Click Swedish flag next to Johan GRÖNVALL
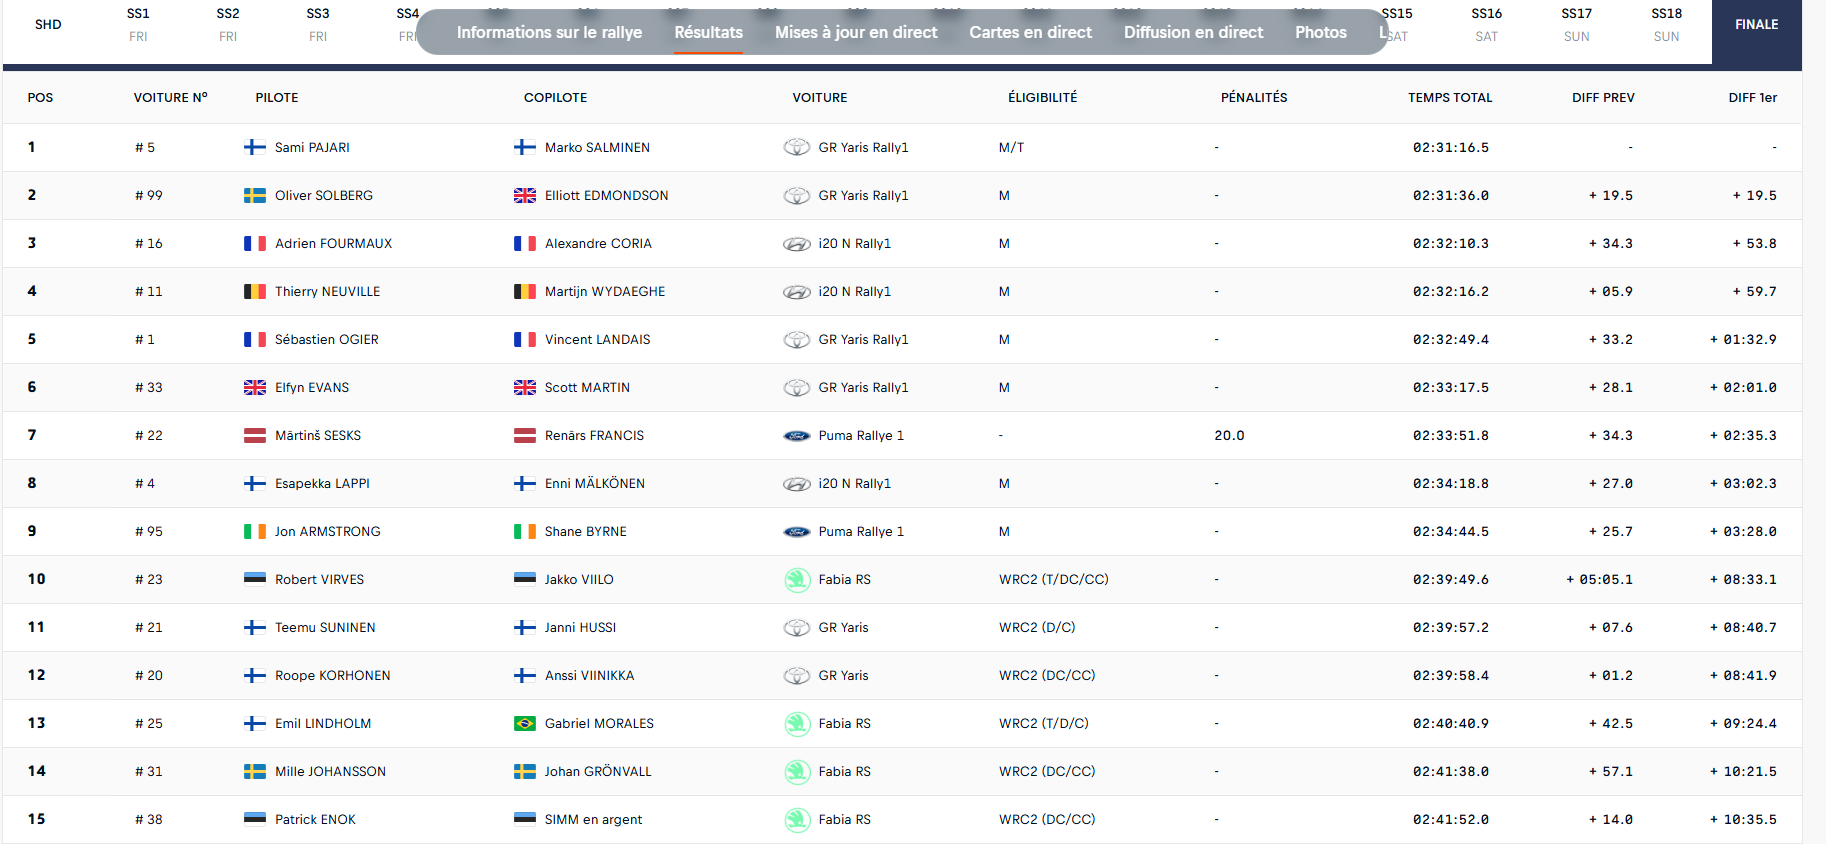The height and width of the screenshot is (844, 1826). [x=525, y=771]
